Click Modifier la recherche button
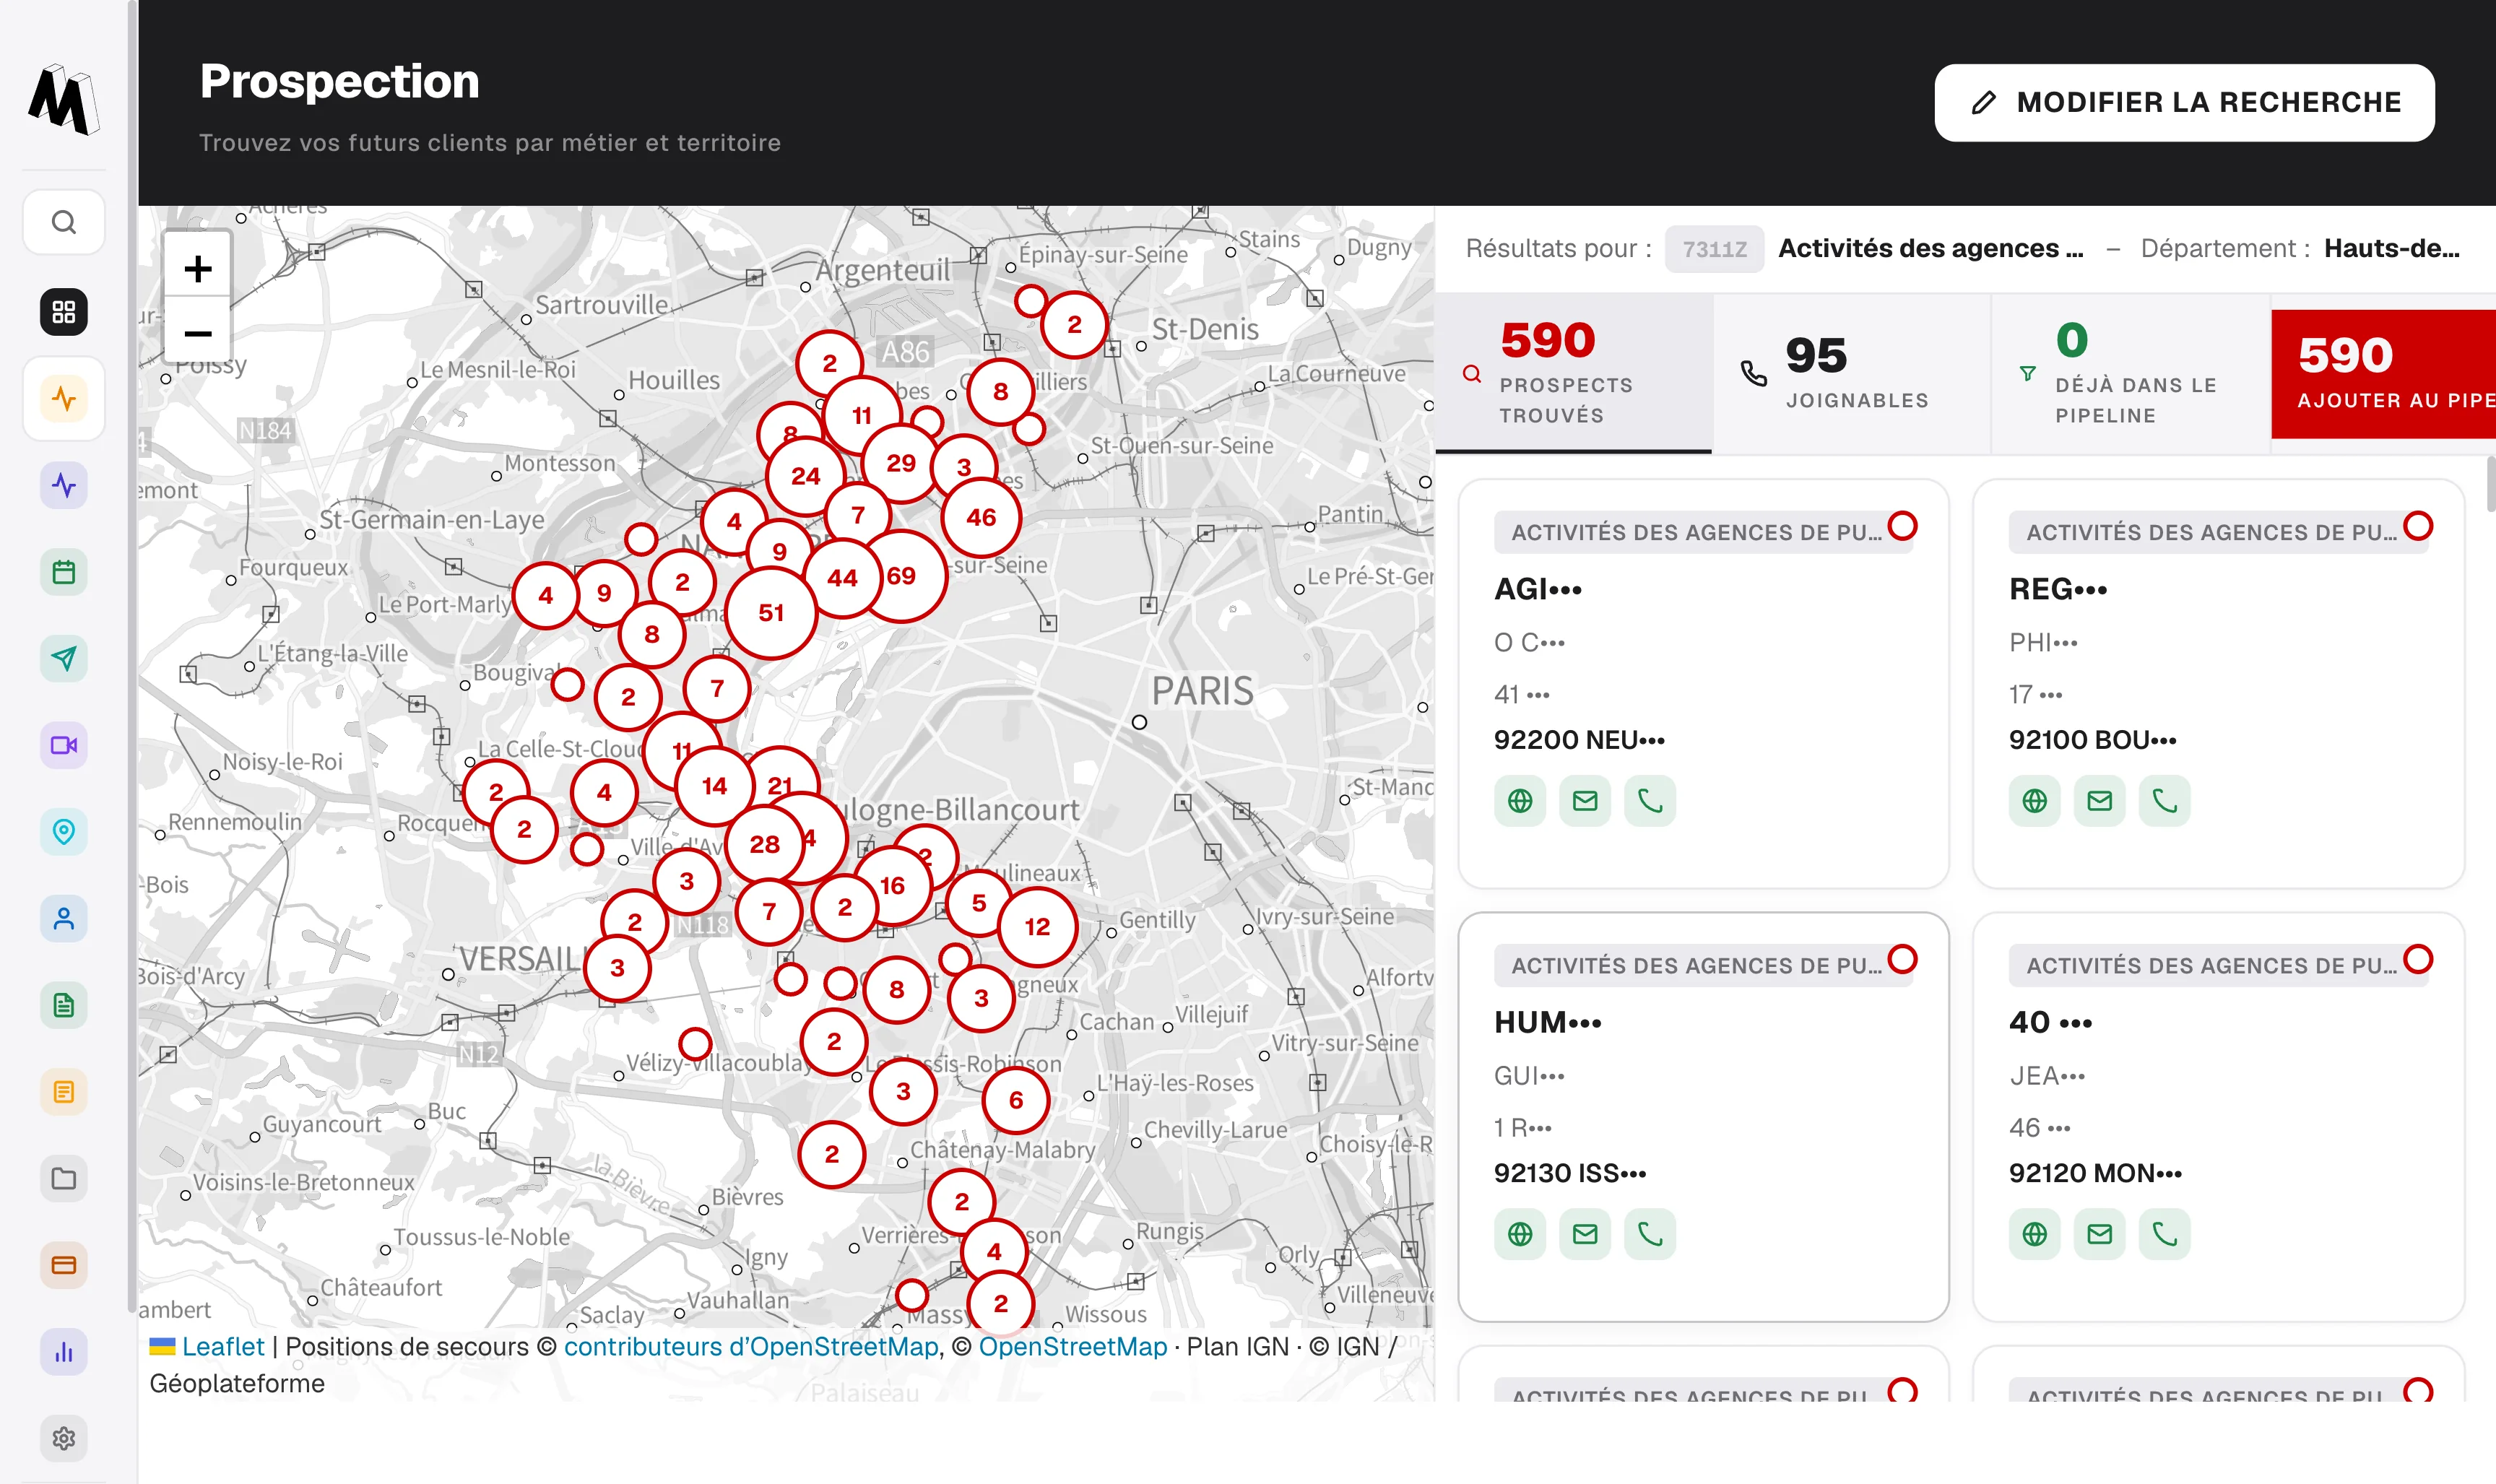The image size is (2496, 1484). pyautogui.click(x=2184, y=103)
